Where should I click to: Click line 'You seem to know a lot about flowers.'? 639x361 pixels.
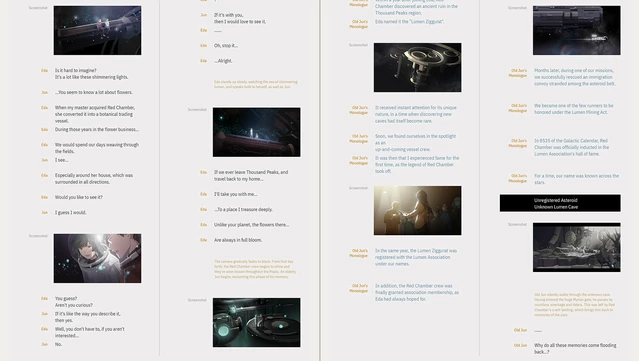[x=94, y=92]
